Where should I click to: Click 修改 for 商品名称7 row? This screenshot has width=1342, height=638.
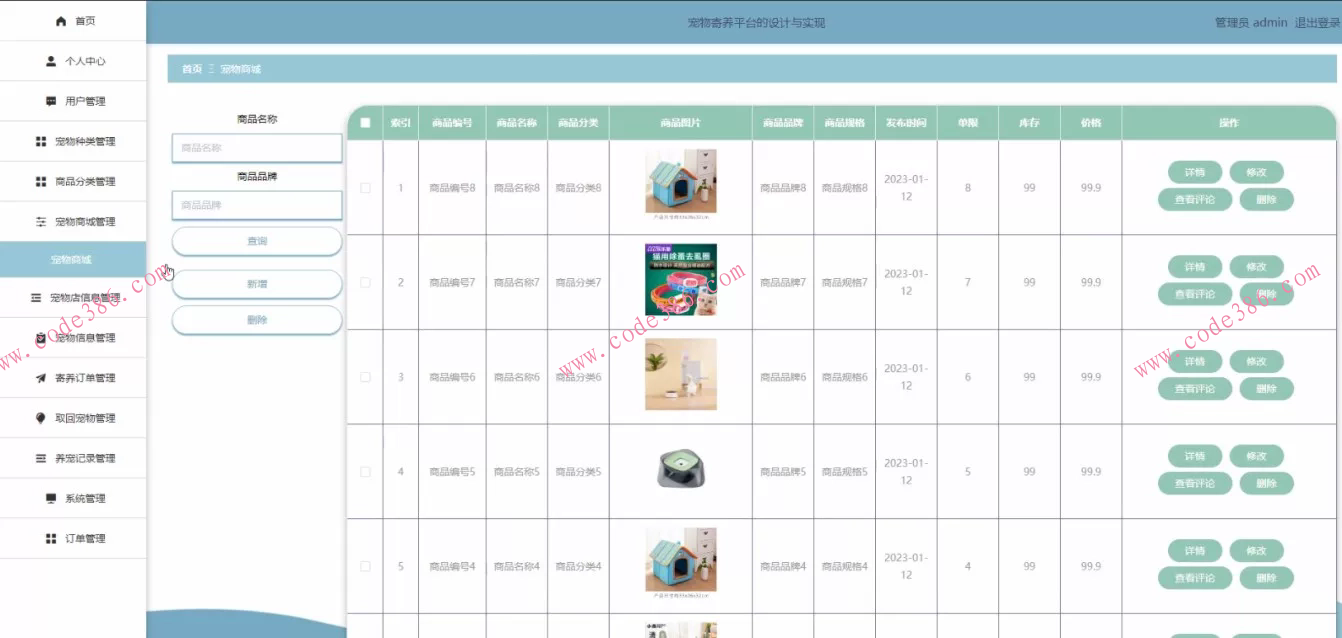[1257, 267]
